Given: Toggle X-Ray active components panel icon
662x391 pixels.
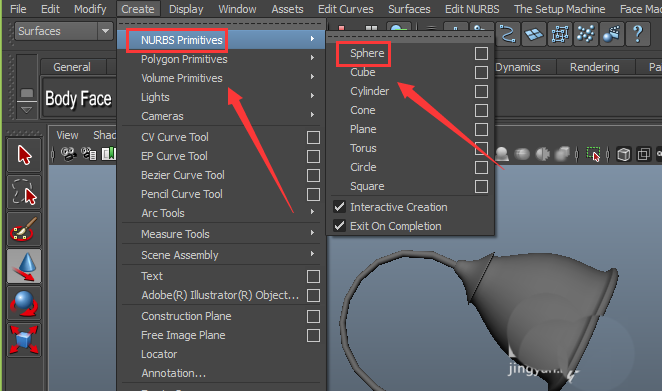Looking at the screenshot, I should (x=643, y=154).
